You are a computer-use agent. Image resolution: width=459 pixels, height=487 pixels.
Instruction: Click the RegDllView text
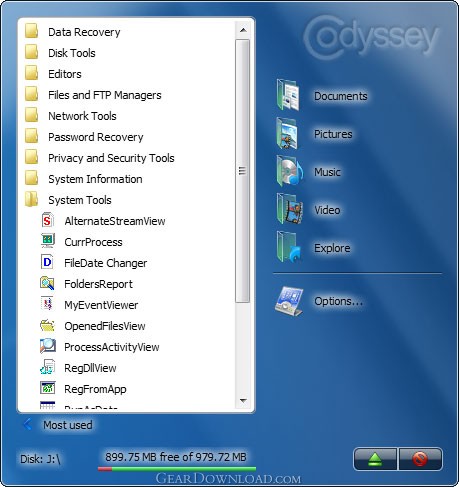click(x=90, y=368)
